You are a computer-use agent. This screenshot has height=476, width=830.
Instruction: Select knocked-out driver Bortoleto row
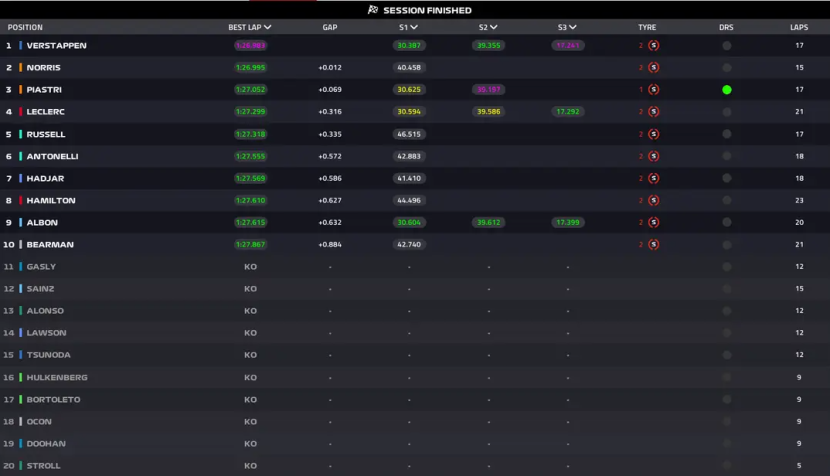[x=415, y=400]
